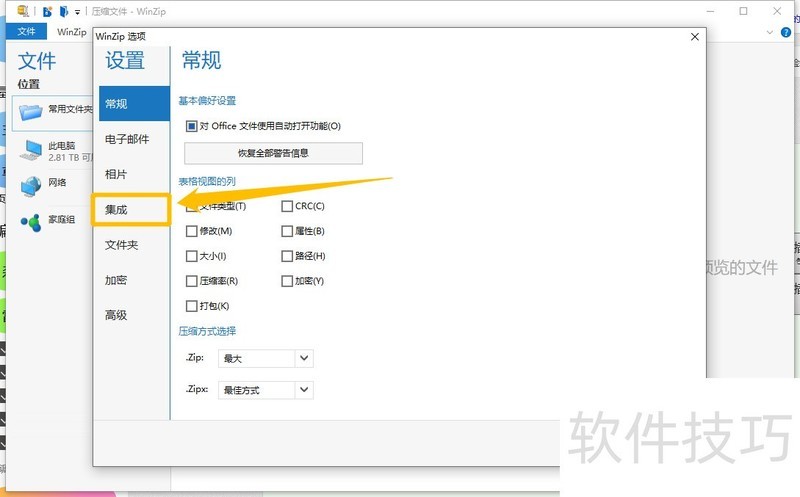Image resolution: width=800 pixels, height=497 pixels.
Task: Enable the 打包(K) column checkbox
Action: (x=191, y=306)
